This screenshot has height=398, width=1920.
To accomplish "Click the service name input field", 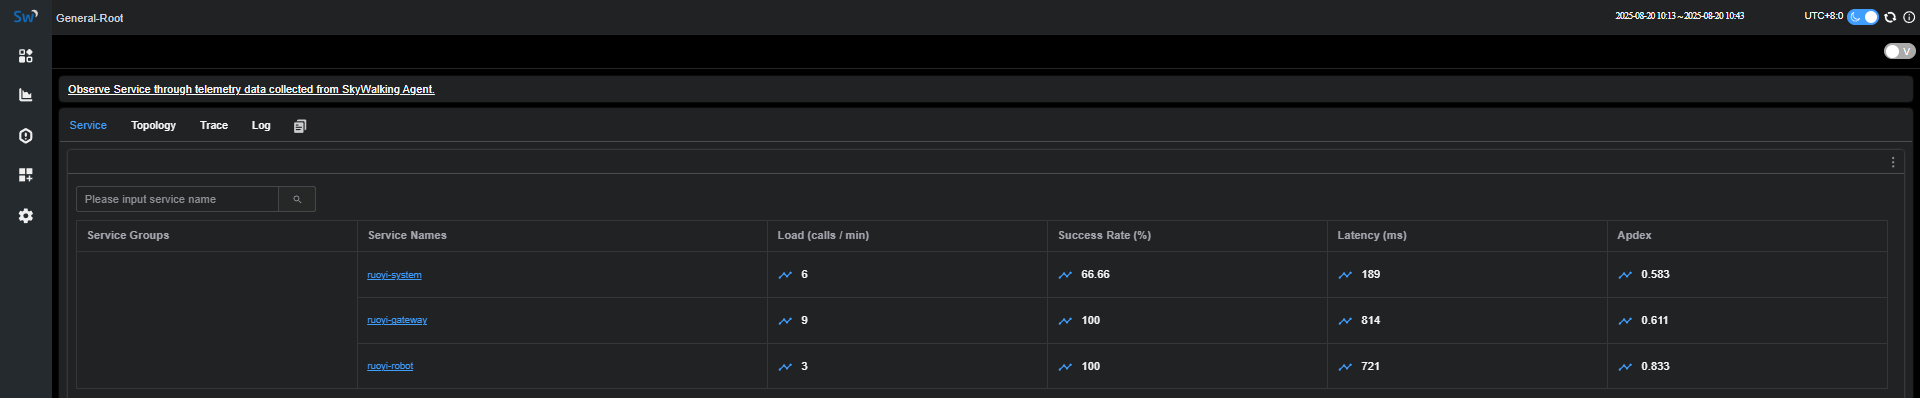I will pyautogui.click(x=178, y=199).
